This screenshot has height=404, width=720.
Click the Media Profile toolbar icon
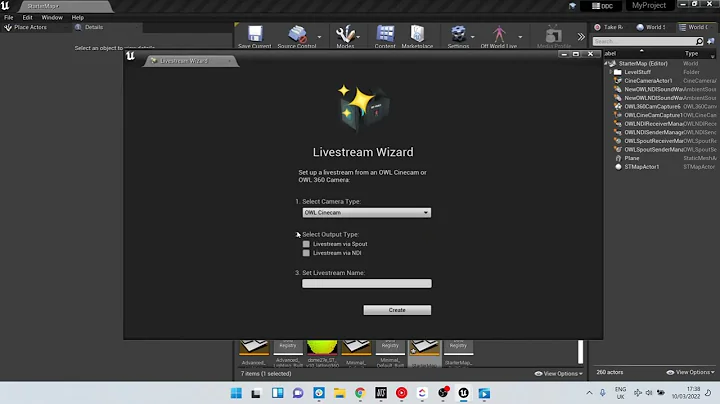554,36
